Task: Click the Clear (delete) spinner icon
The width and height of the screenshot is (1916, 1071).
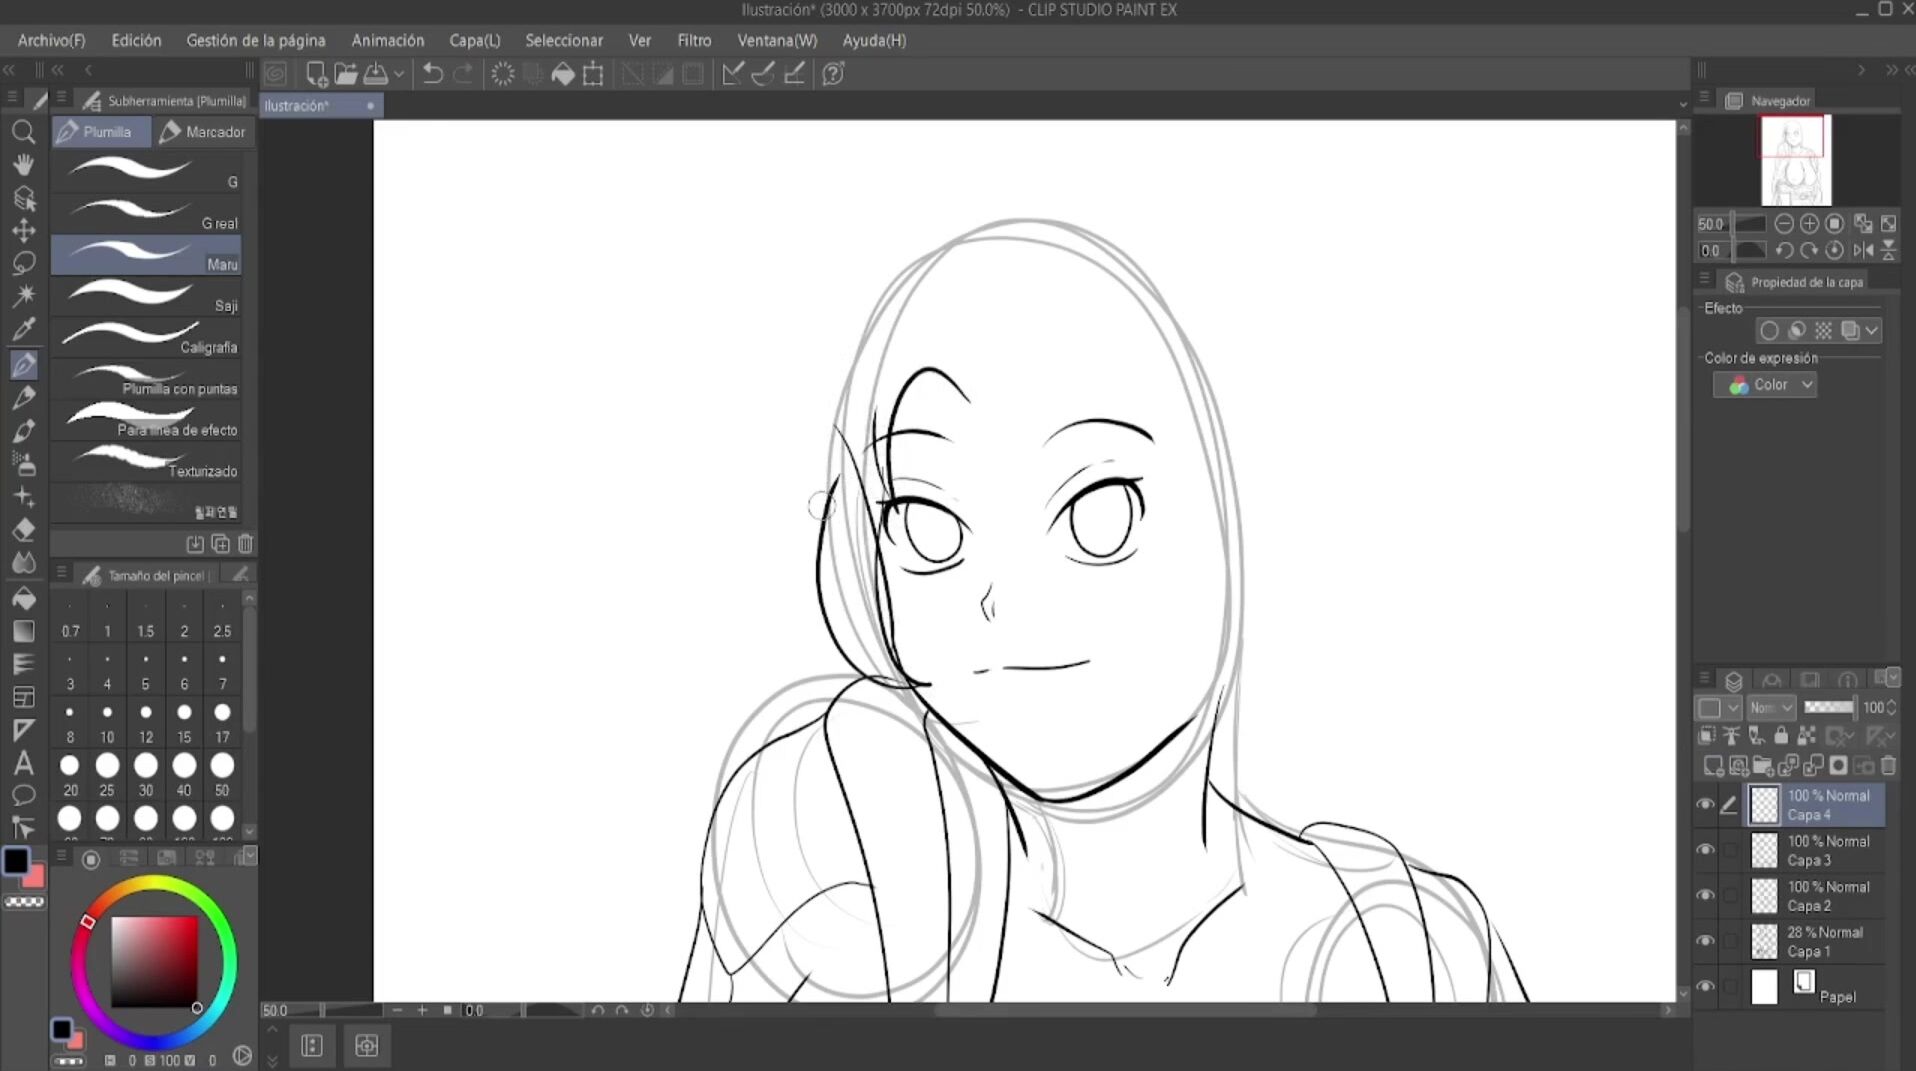Action: (x=503, y=74)
